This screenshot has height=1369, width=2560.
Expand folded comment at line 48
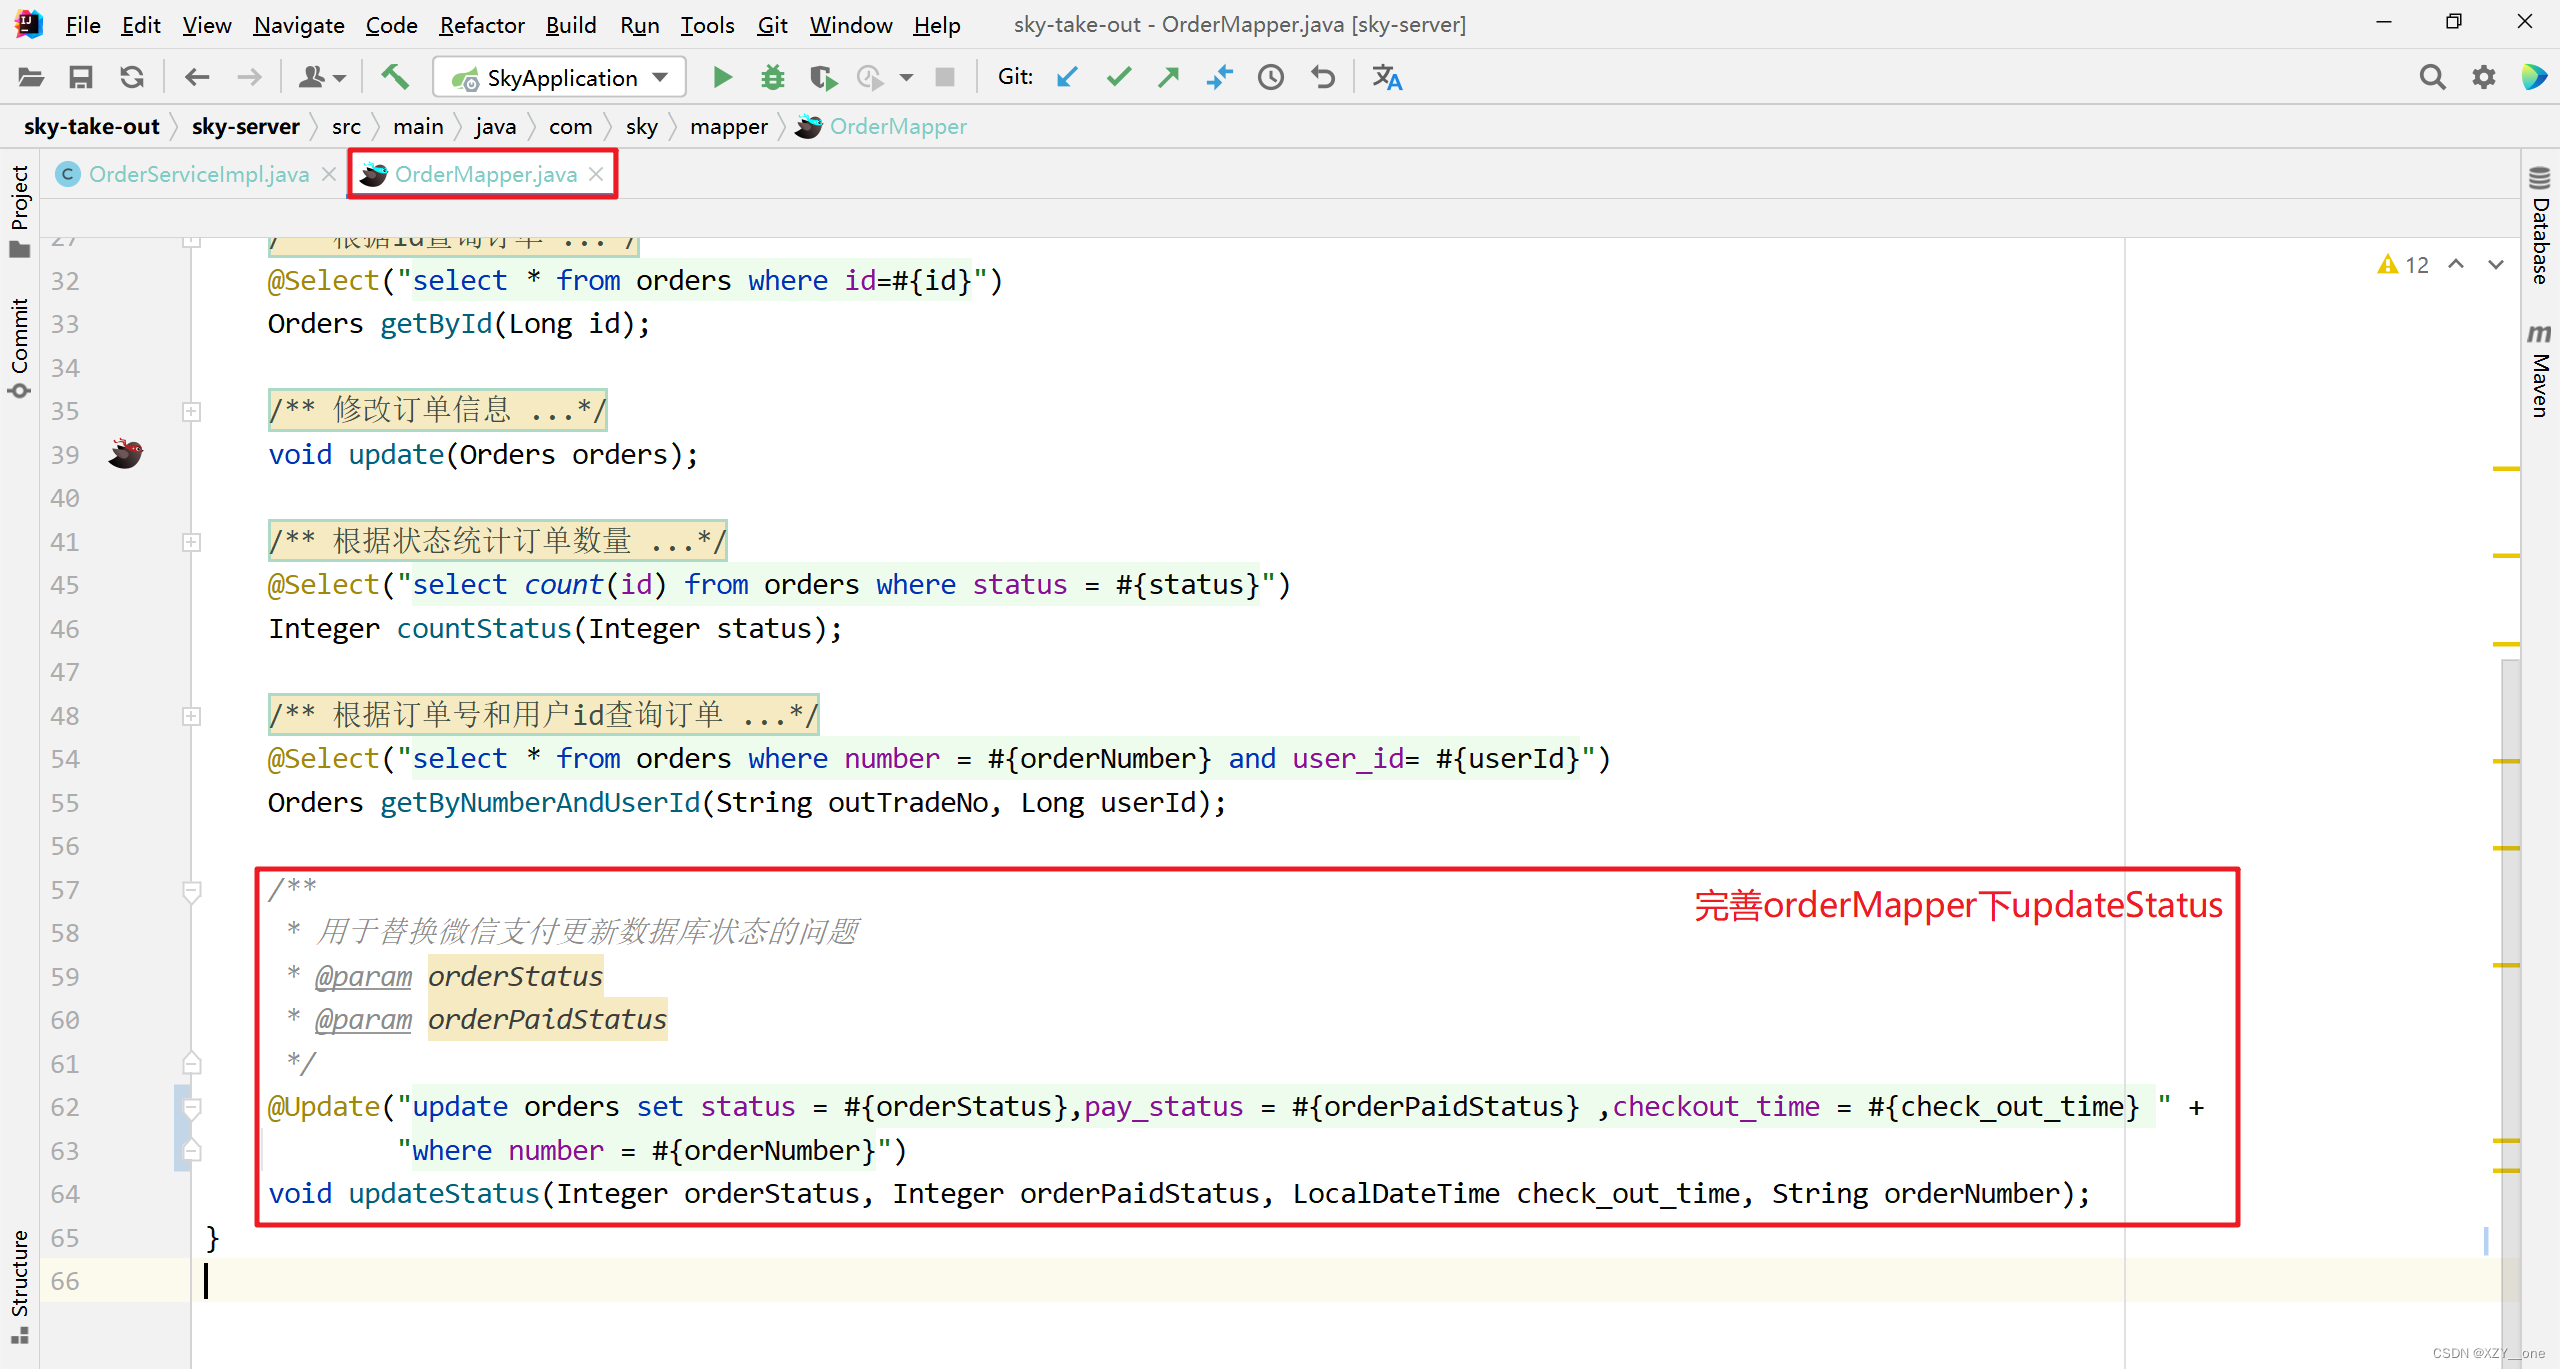point(192,716)
